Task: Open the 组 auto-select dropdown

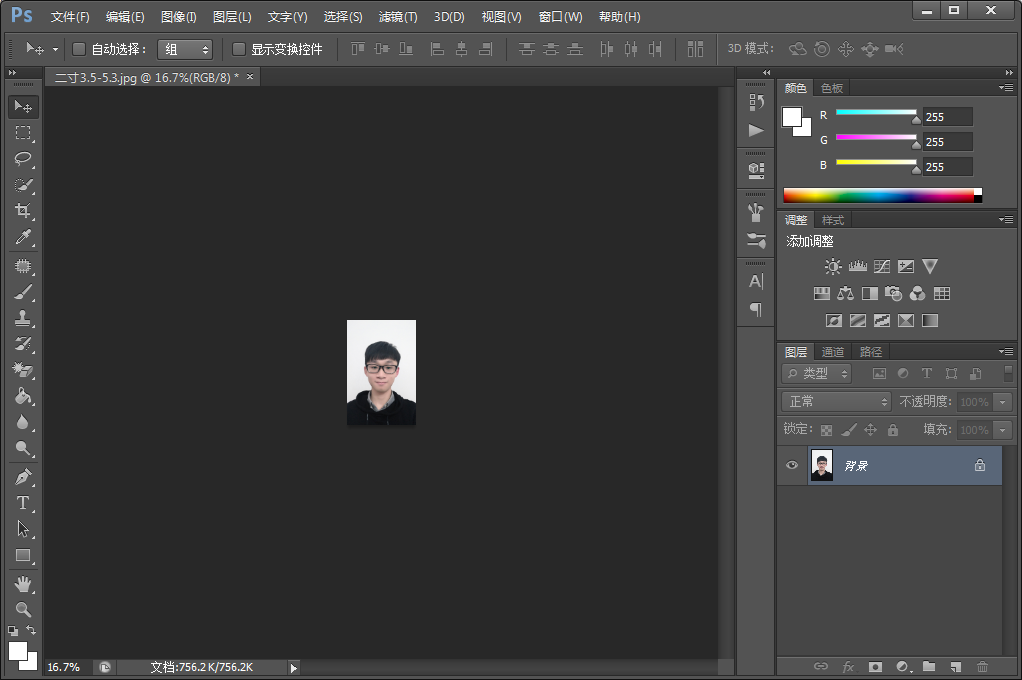Action: click(185, 50)
